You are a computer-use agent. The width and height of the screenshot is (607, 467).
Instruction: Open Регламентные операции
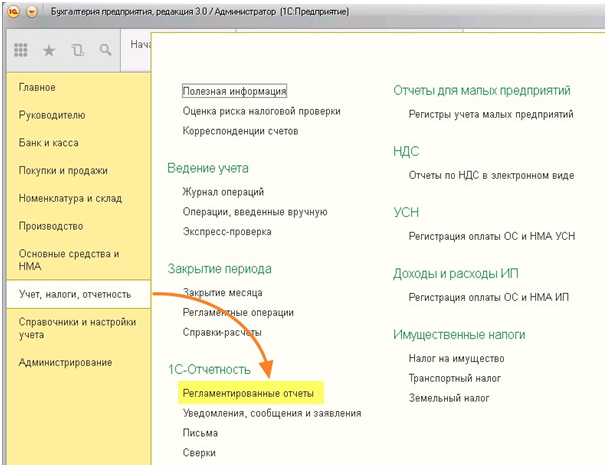click(238, 312)
